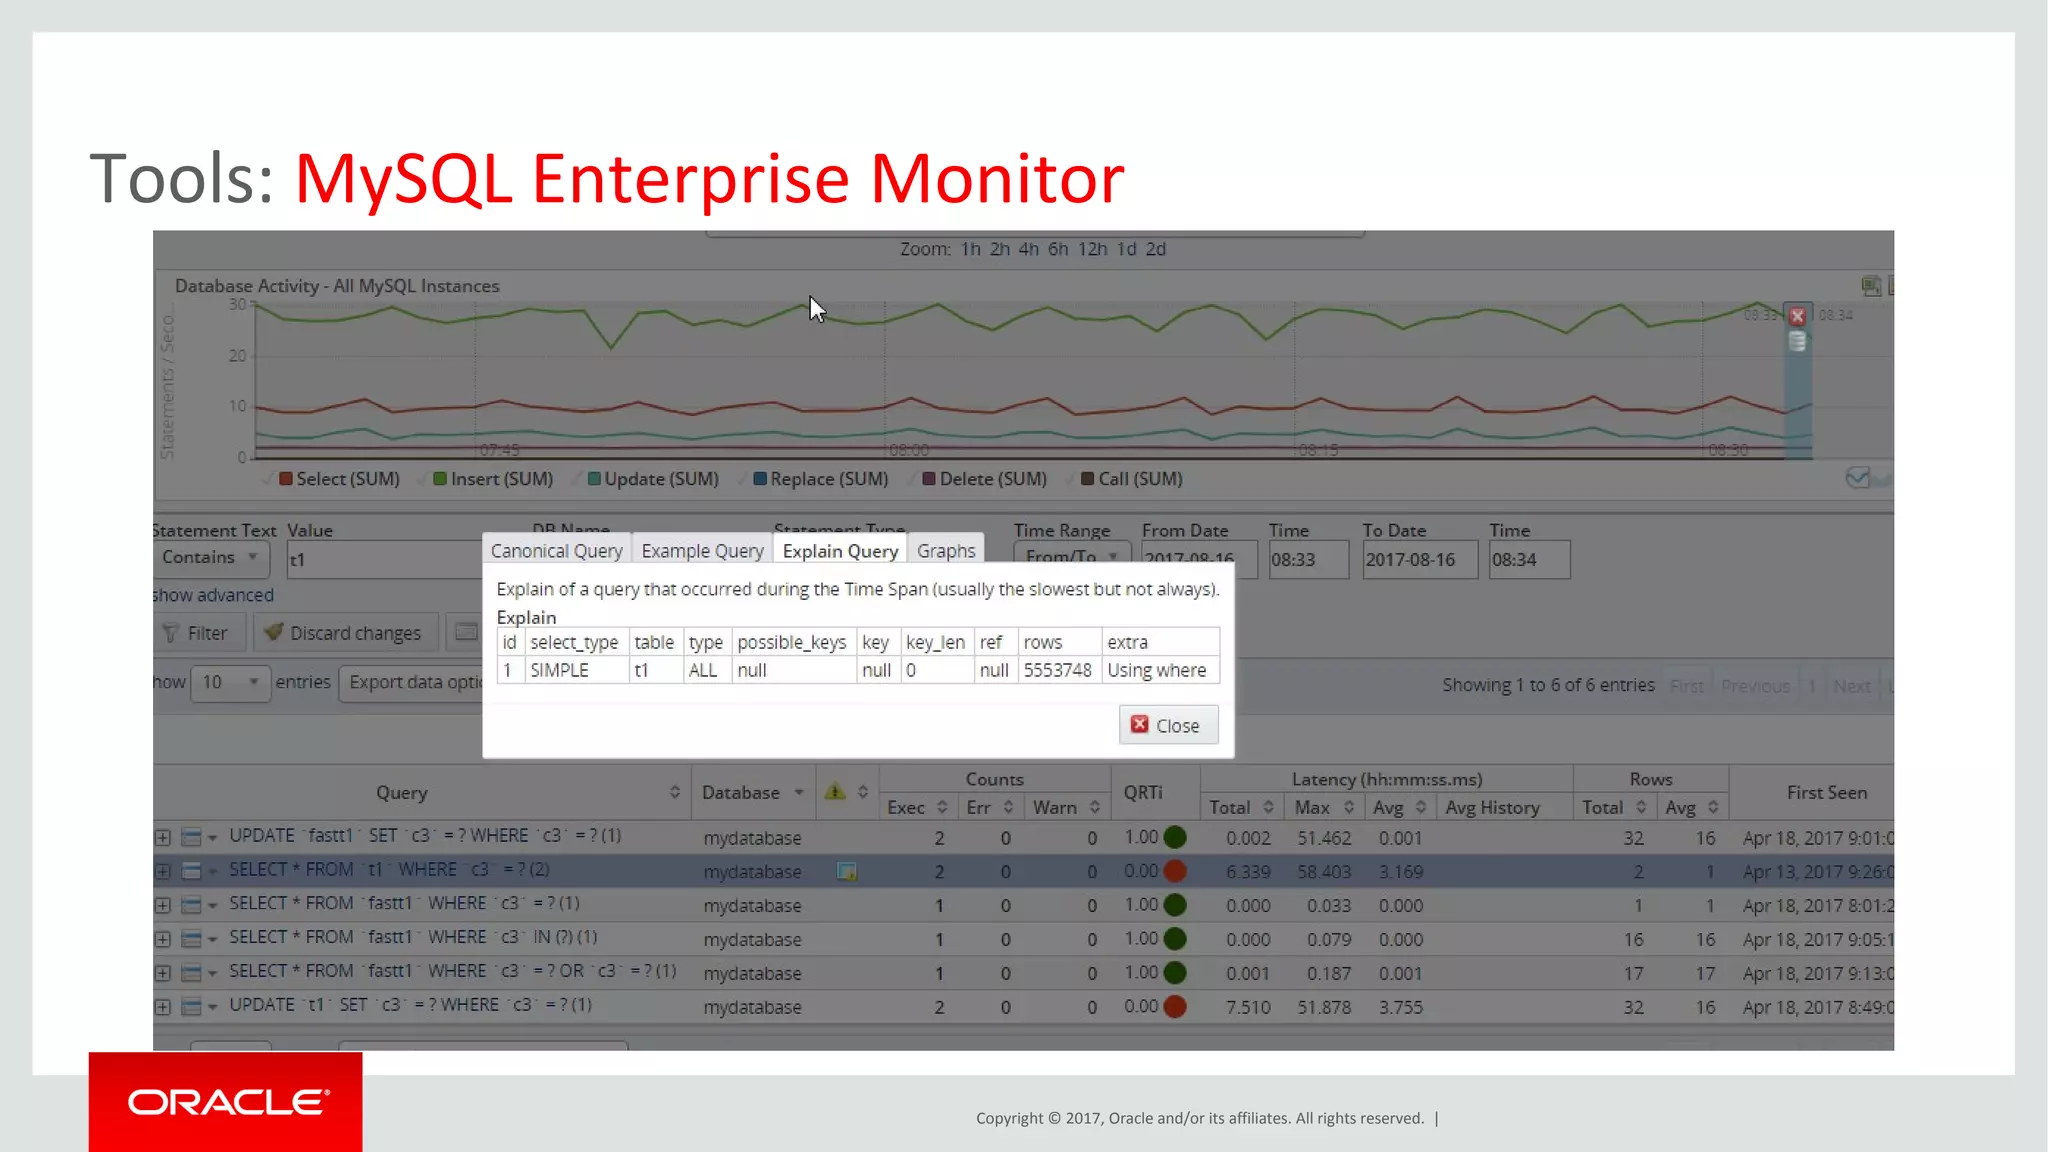Set chart zoom to 2d
The width and height of the screenshot is (2048, 1152).
[1156, 249]
